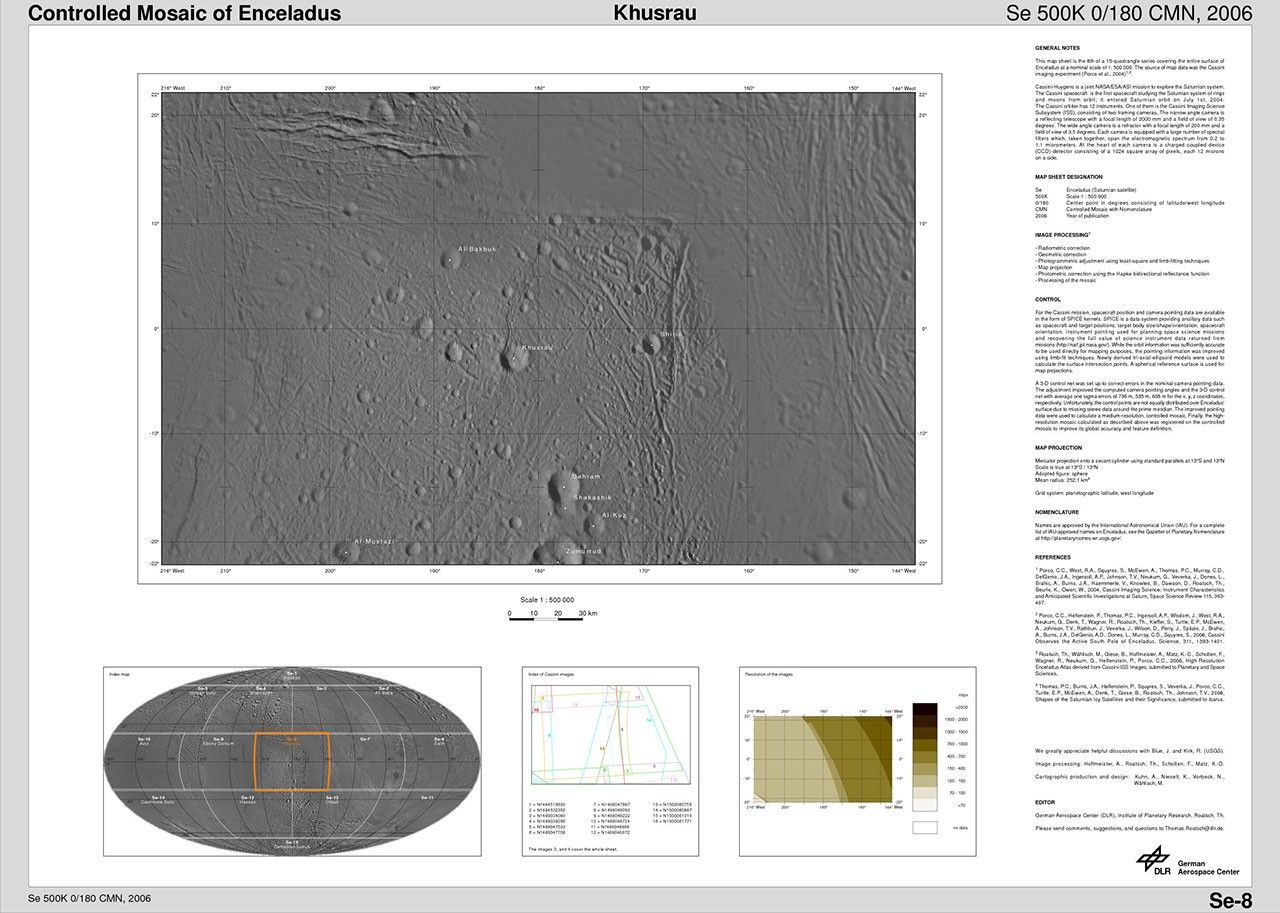Select the Se-7 quadrangle in index map

coord(365,740)
